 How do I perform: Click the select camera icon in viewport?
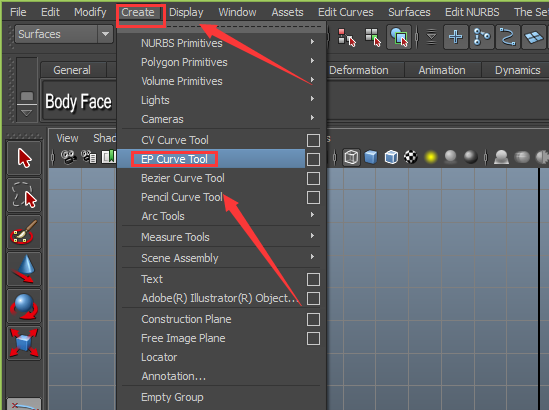(x=69, y=157)
